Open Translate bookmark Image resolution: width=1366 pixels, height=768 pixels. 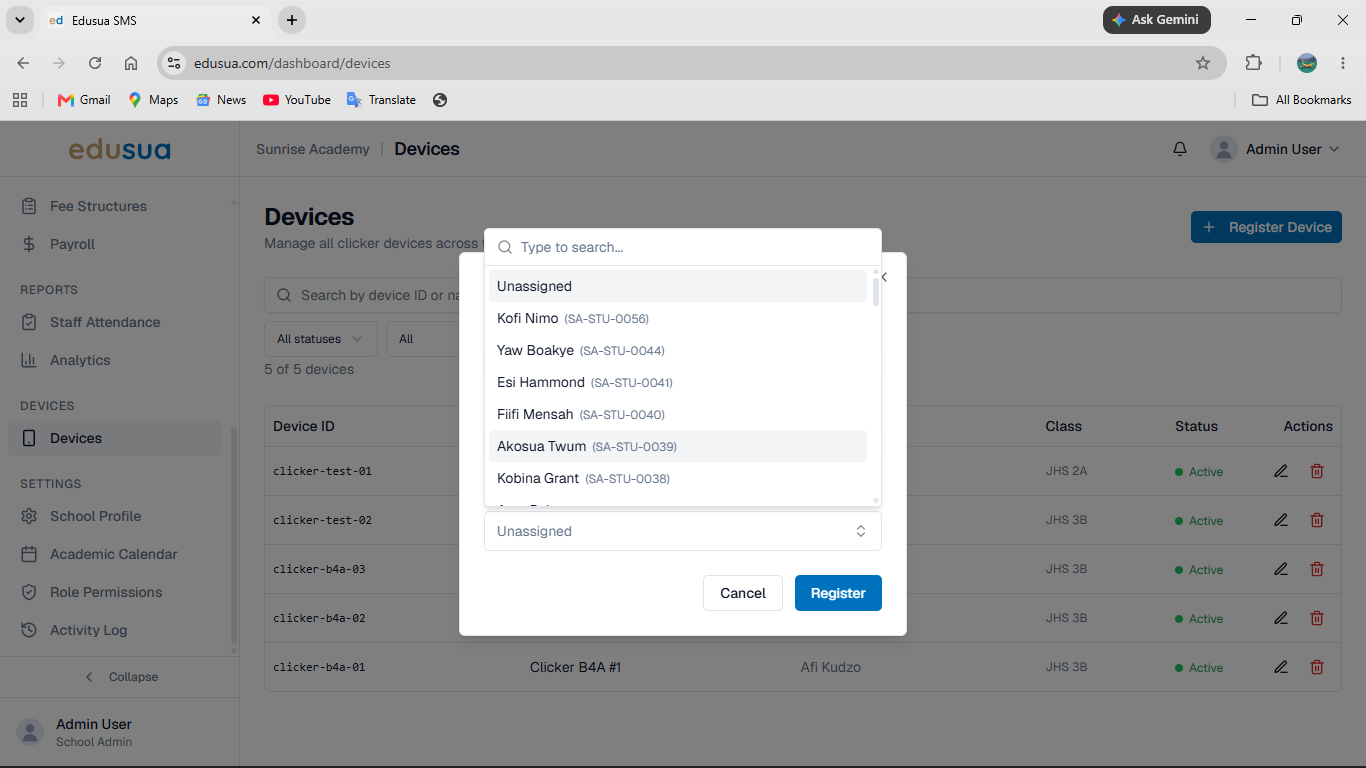coord(381,100)
